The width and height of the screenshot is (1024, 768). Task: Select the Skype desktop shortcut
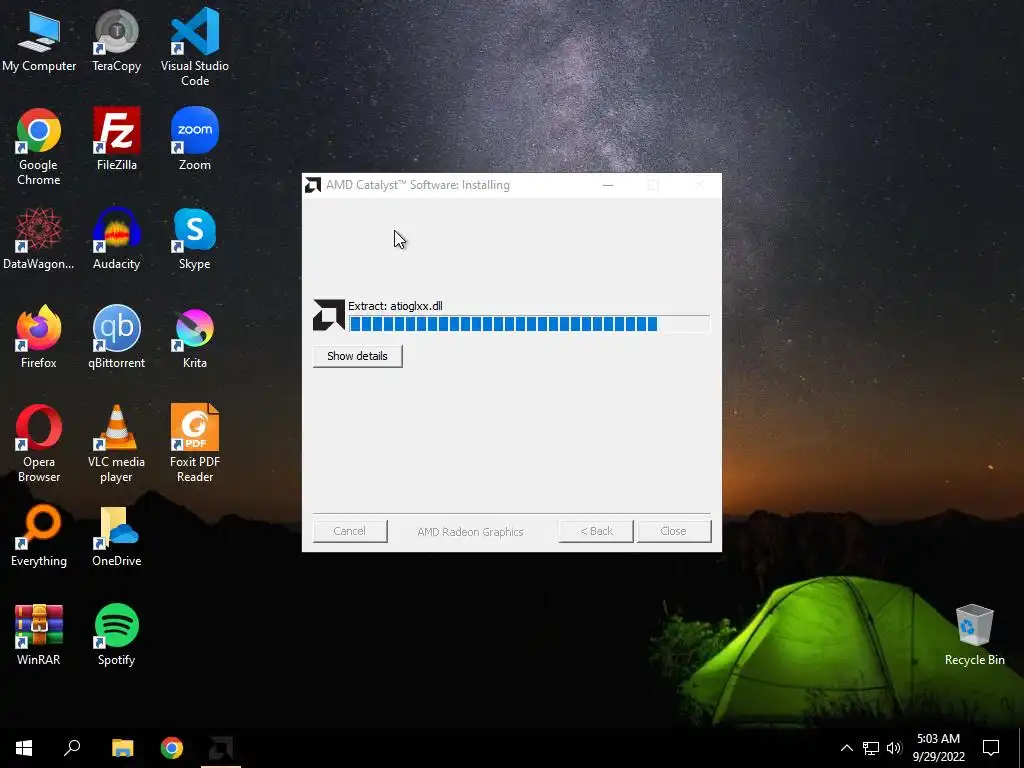click(195, 238)
